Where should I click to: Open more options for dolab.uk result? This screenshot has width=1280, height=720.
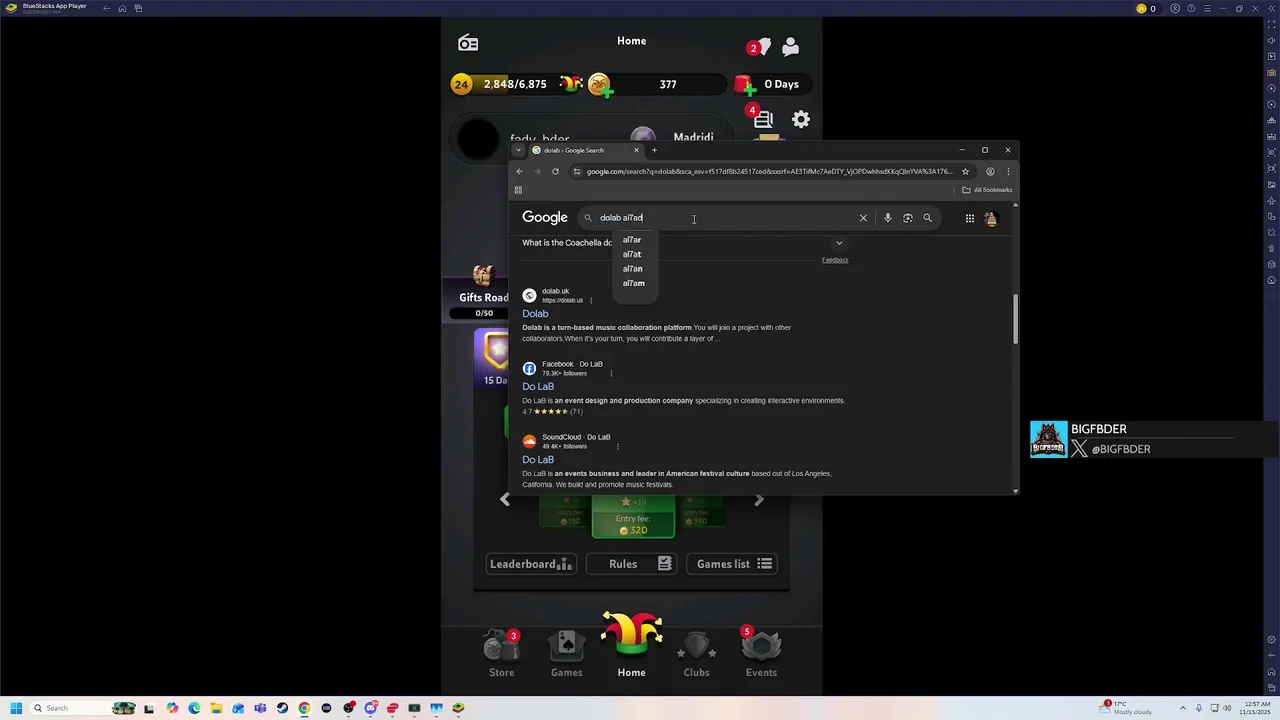click(591, 300)
